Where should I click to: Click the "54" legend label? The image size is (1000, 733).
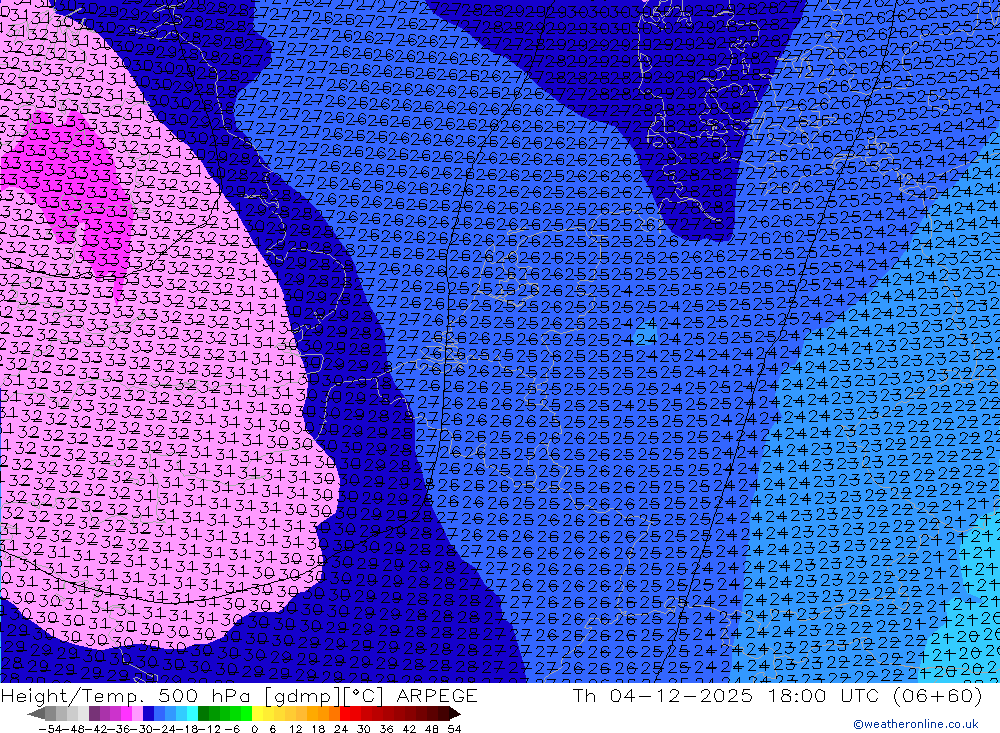(454, 729)
